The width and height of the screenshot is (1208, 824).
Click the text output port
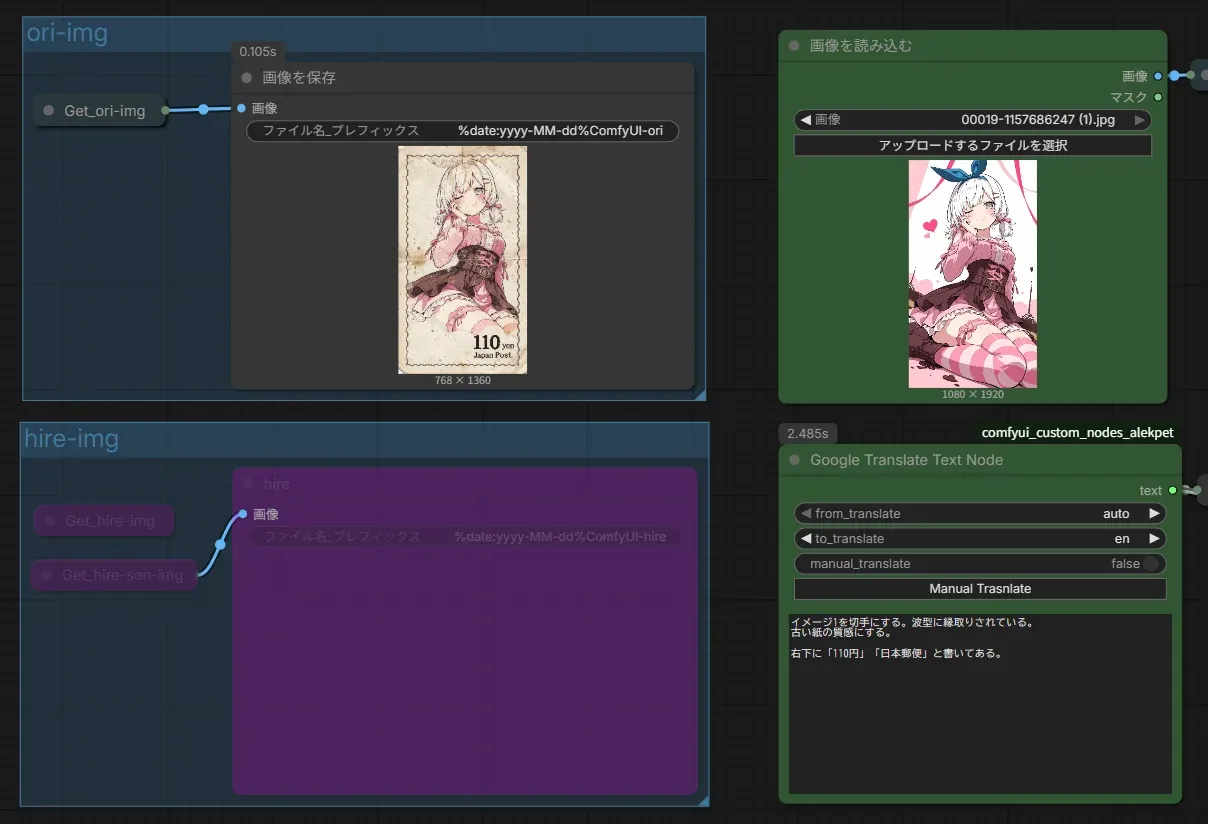(x=1172, y=490)
